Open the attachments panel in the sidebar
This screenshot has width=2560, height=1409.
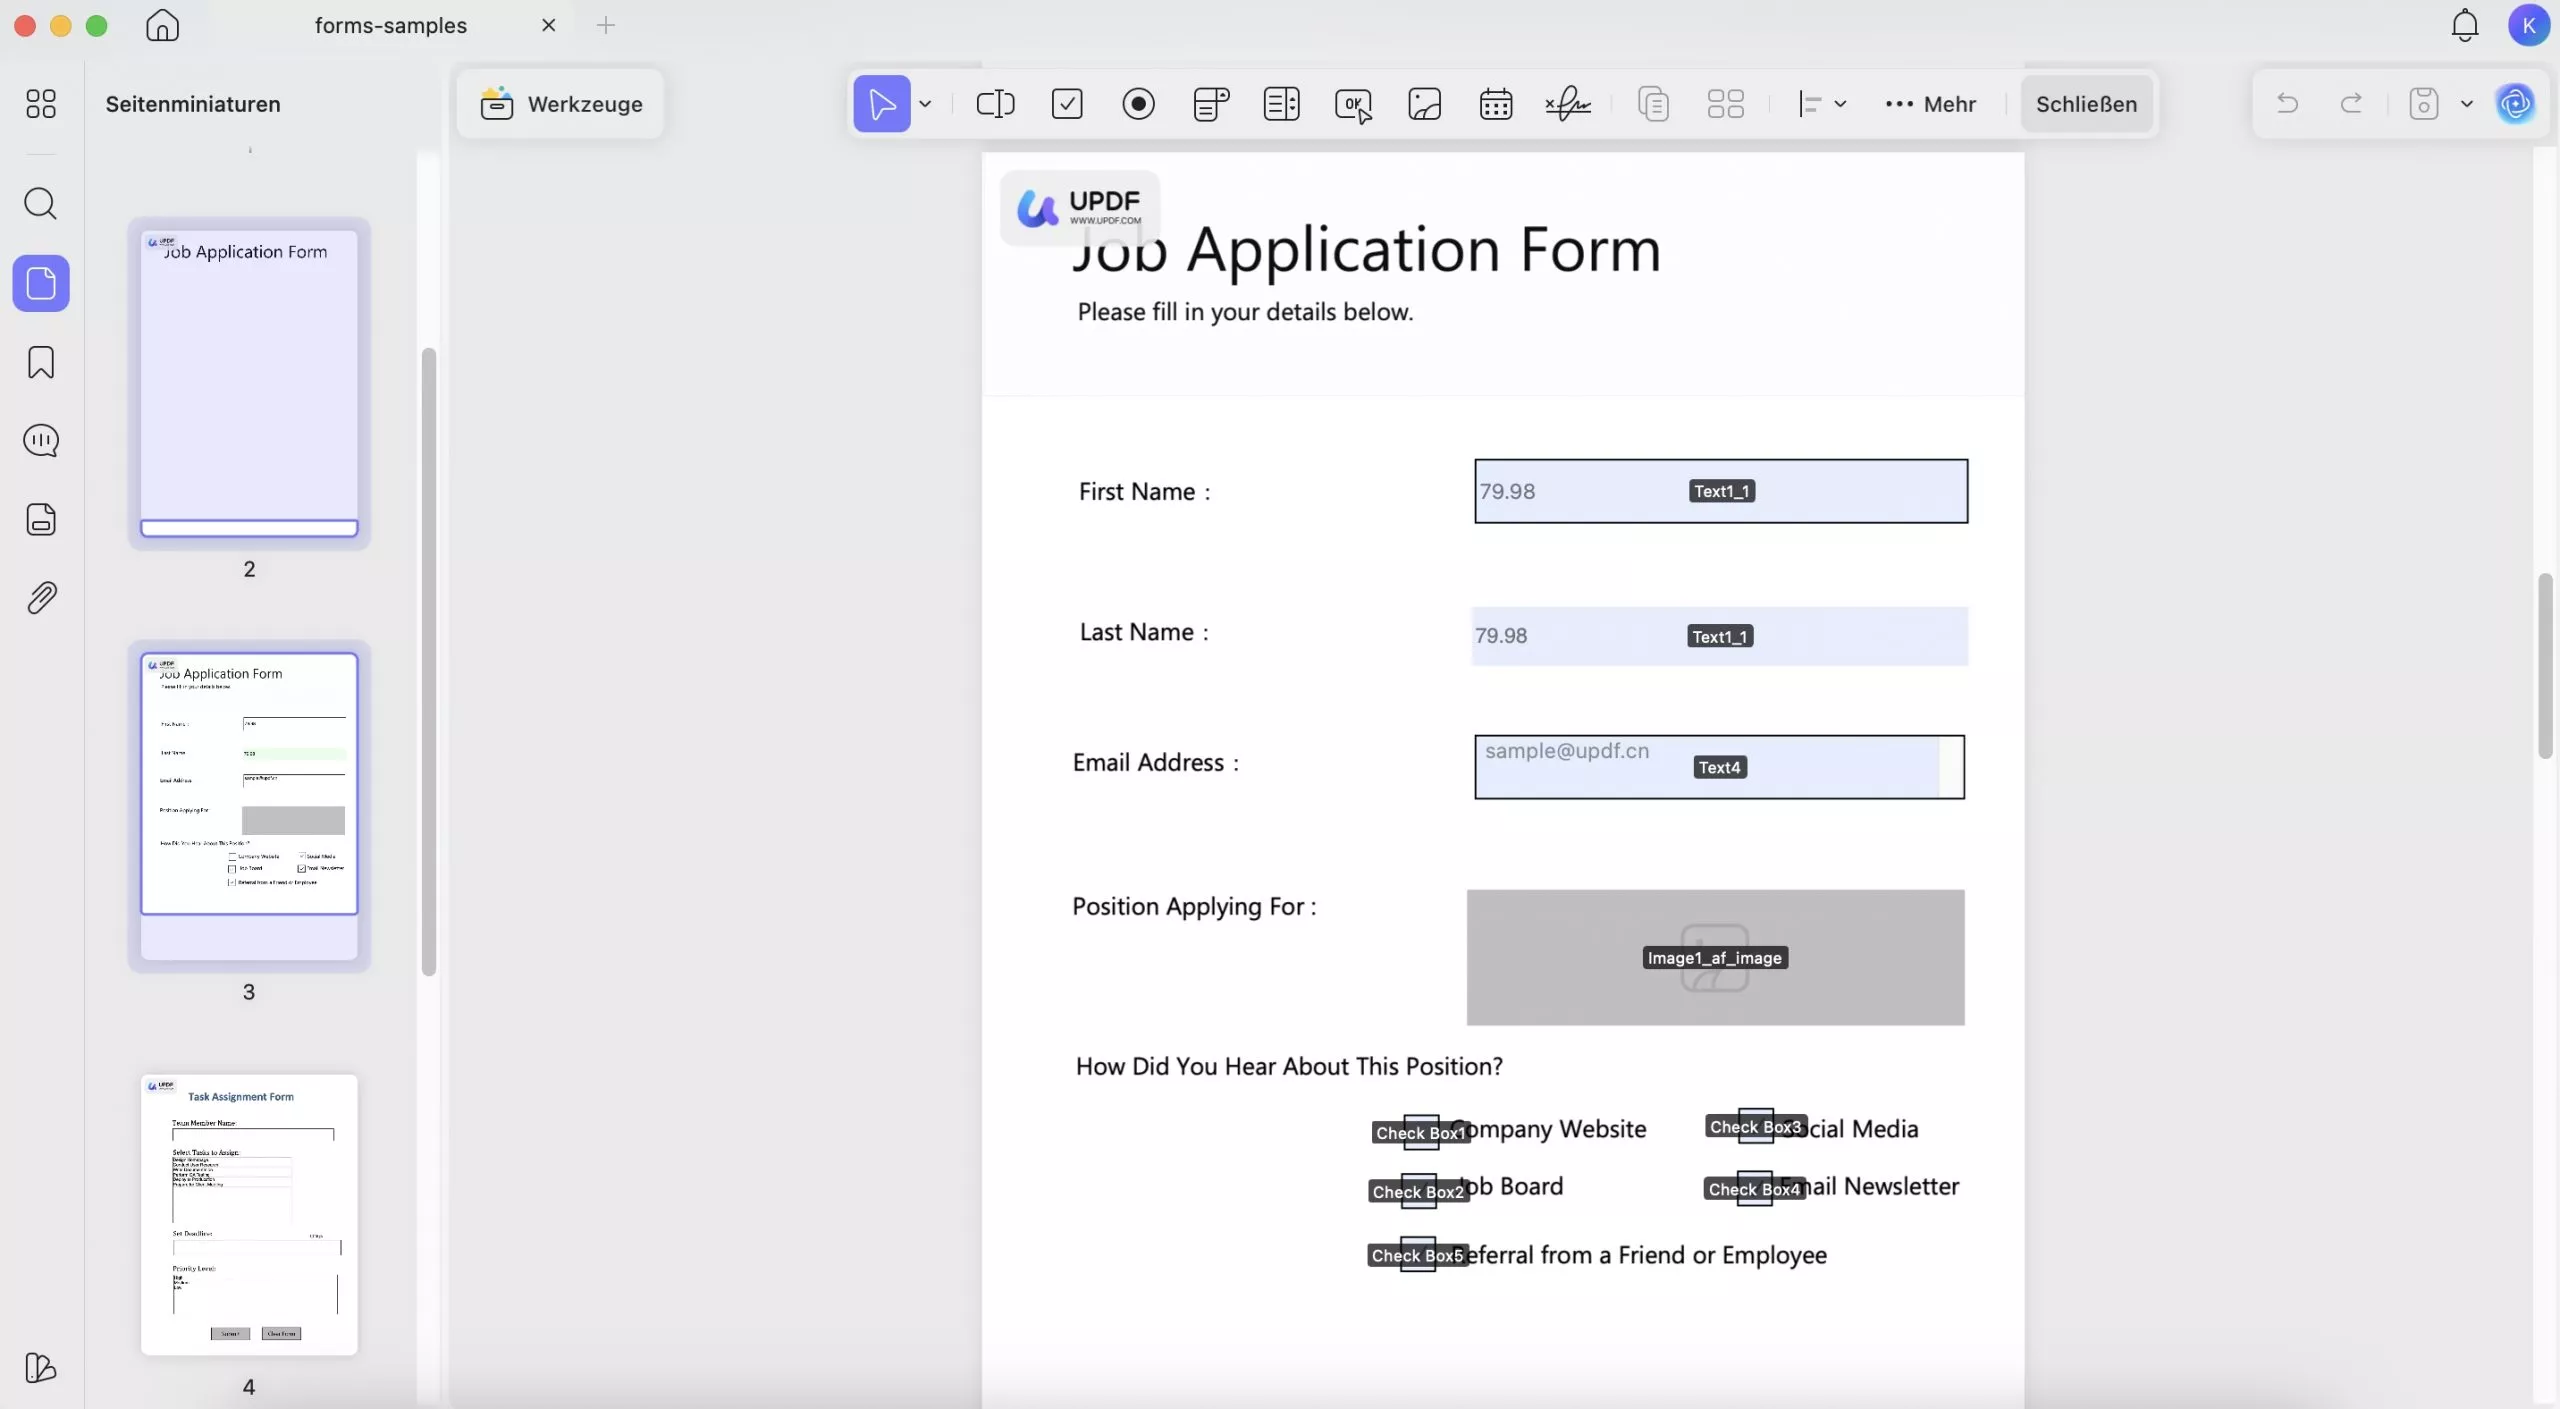(40, 597)
